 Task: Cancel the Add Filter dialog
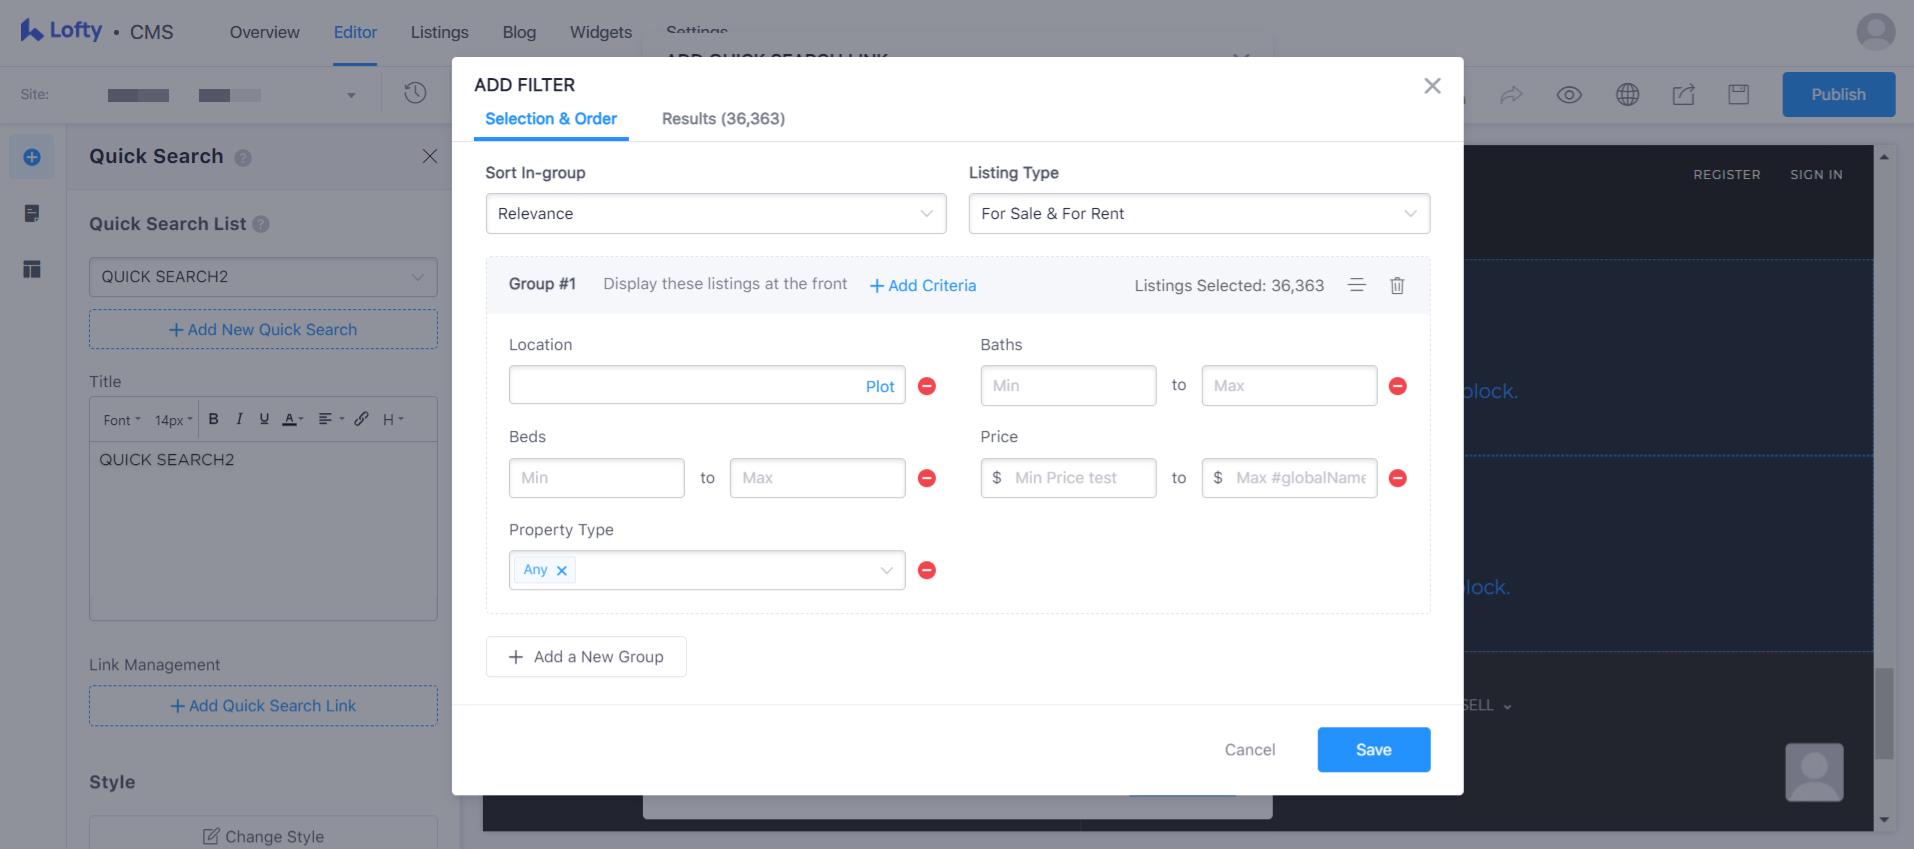click(1249, 750)
